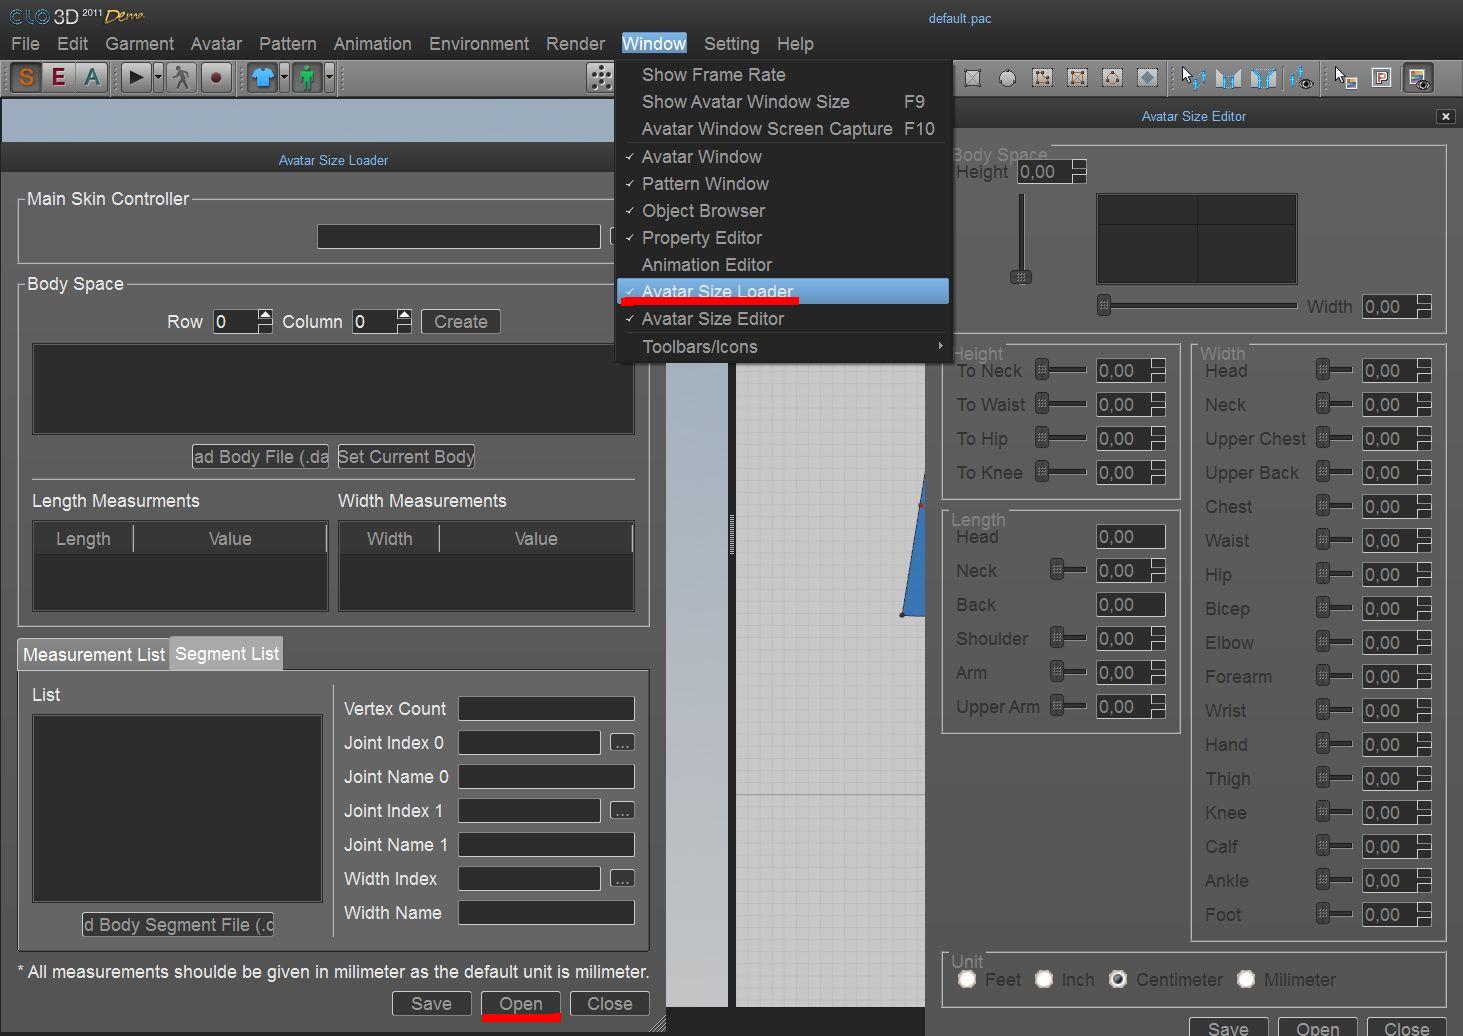This screenshot has height=1036, width=1463.
Task: Click the Vertex Count input field
Action: [x=546, y=709]
